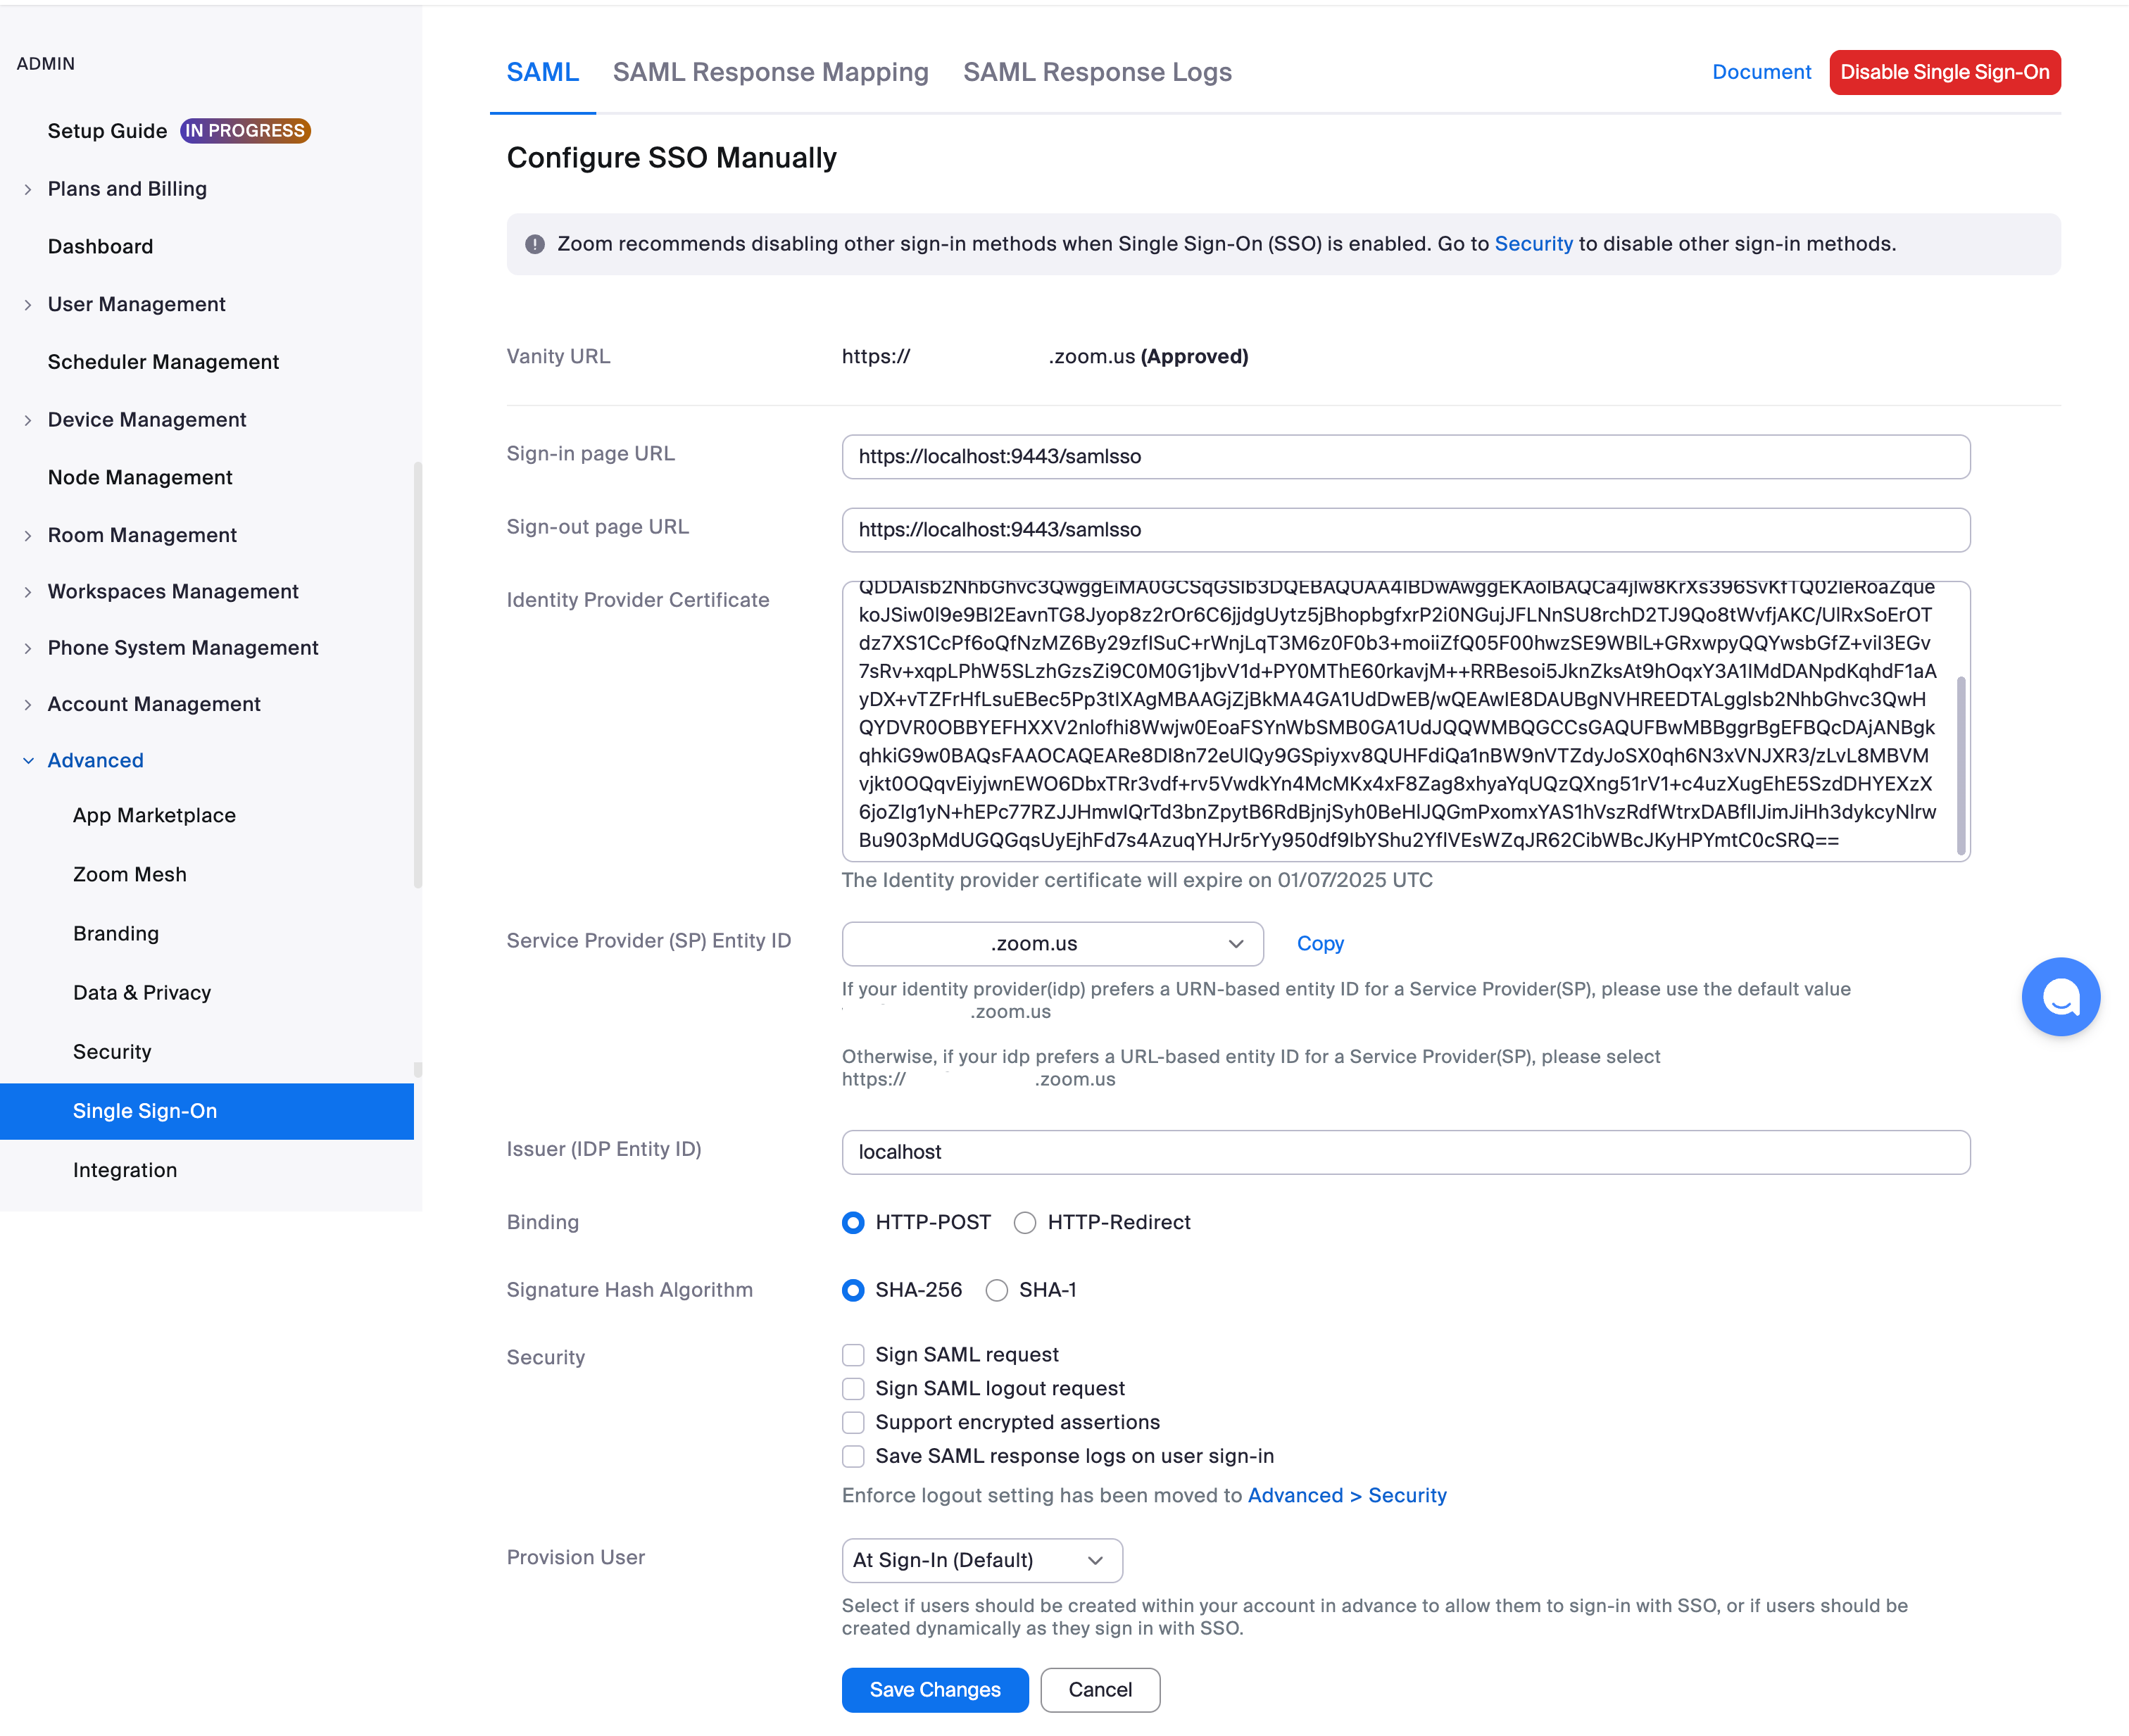Open Data & Privacy under Advanced

click(x=142, y=993)
